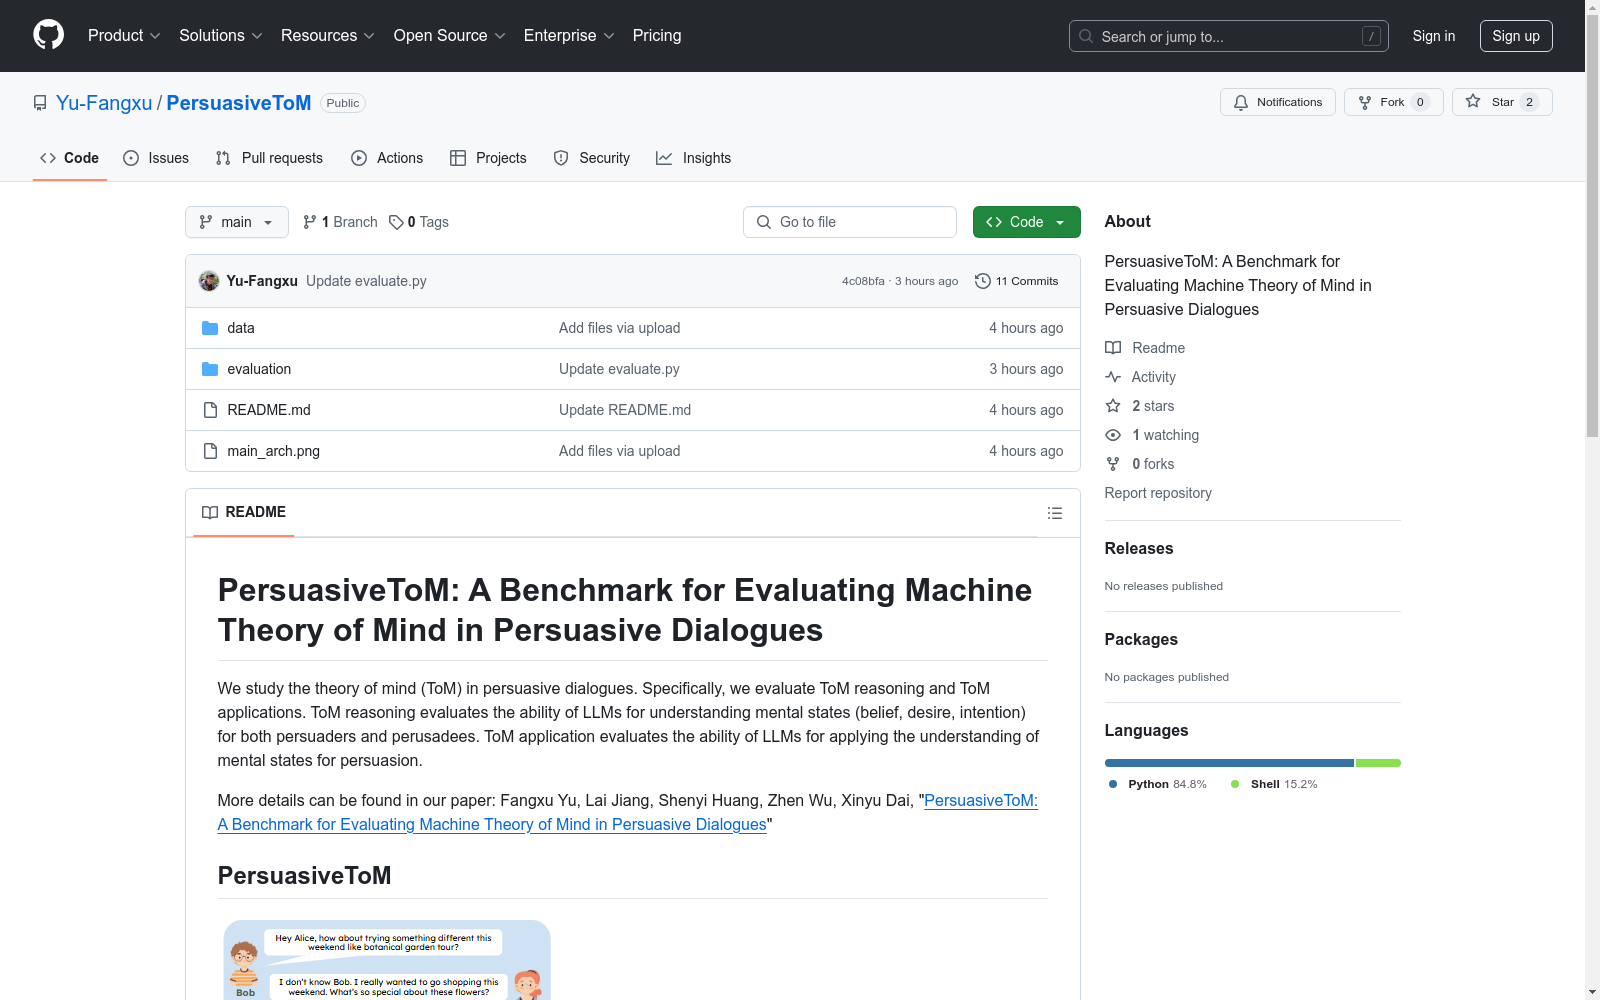View the 0 Tags link
This screenshot has height=1000, width=1600.
pyautogui.click(x=419, y=222)
